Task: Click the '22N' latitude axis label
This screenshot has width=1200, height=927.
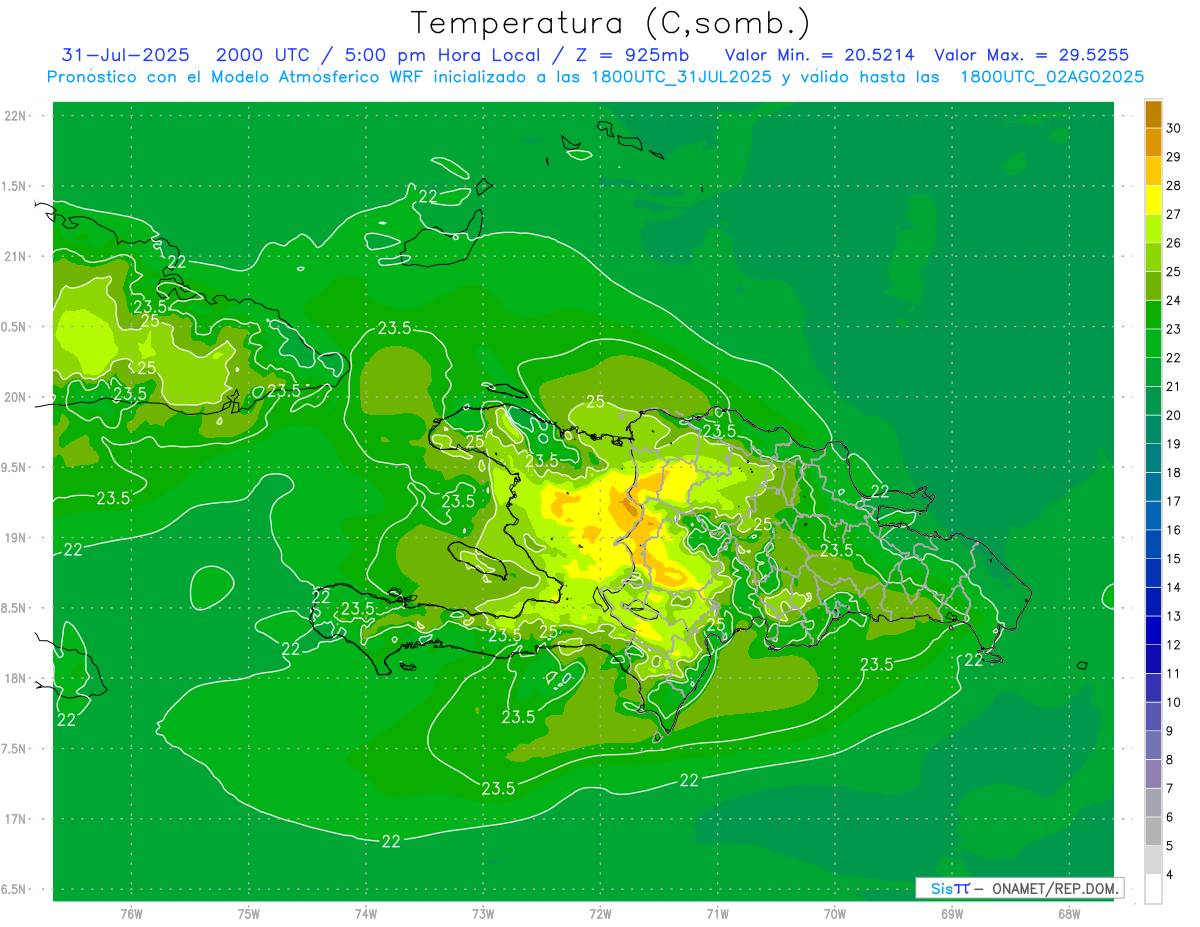Action: 16,116
